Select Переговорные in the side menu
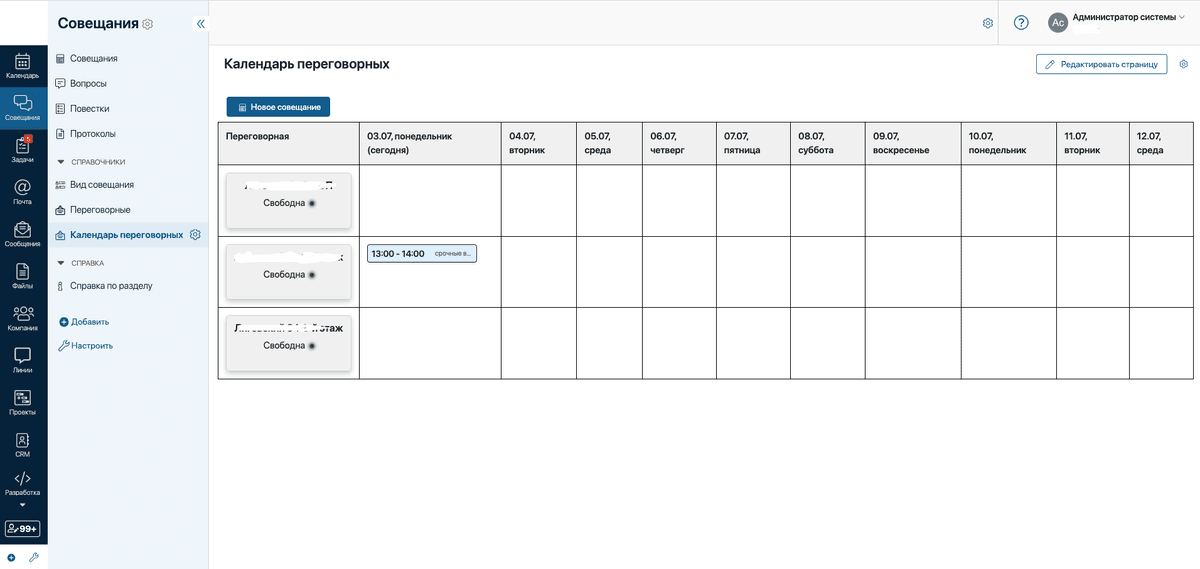 click(x=100, y=210)
